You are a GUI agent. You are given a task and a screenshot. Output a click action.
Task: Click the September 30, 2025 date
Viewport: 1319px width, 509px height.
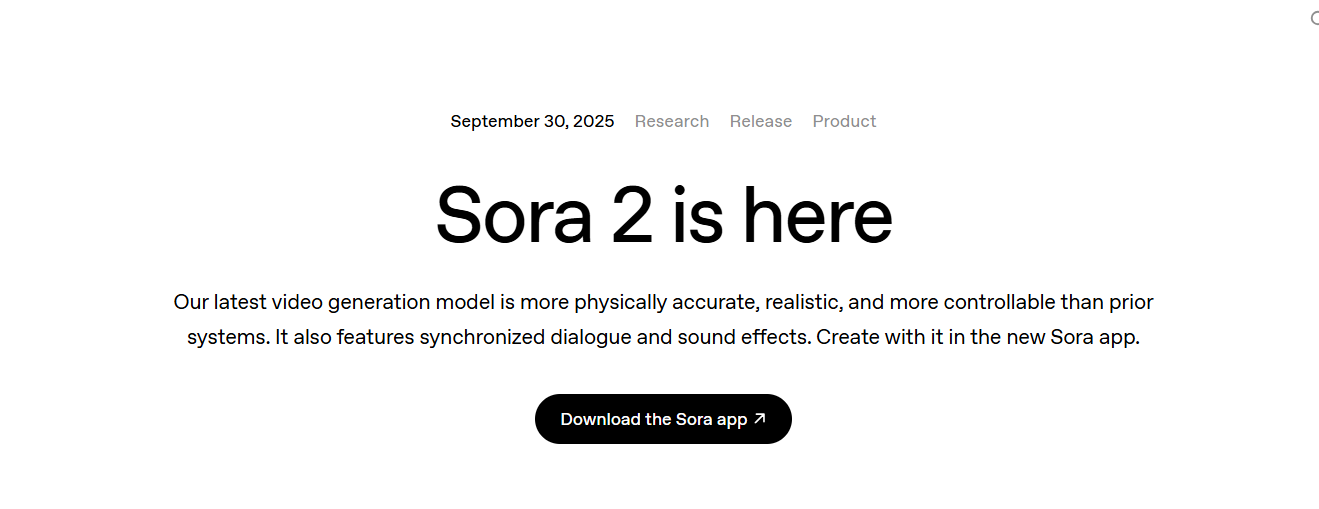[x=532, y=121]
